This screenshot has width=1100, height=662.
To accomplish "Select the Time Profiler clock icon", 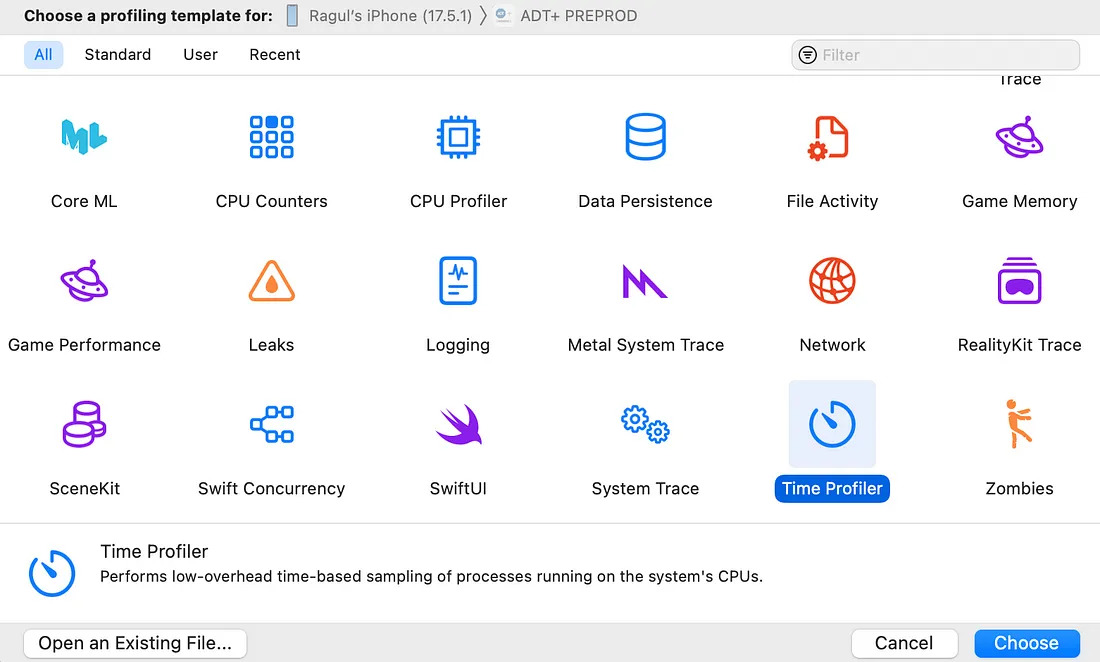I will pos(832,424).
